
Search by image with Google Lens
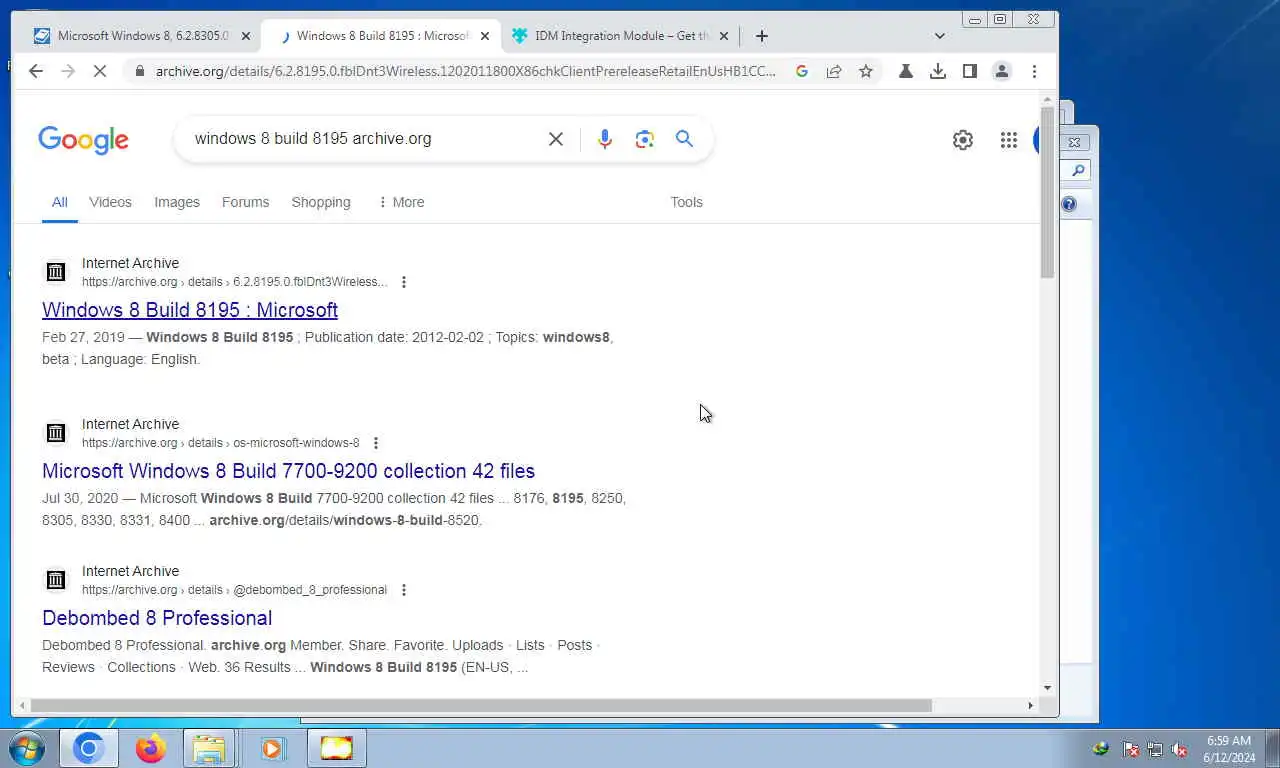(x=645, y=139)
